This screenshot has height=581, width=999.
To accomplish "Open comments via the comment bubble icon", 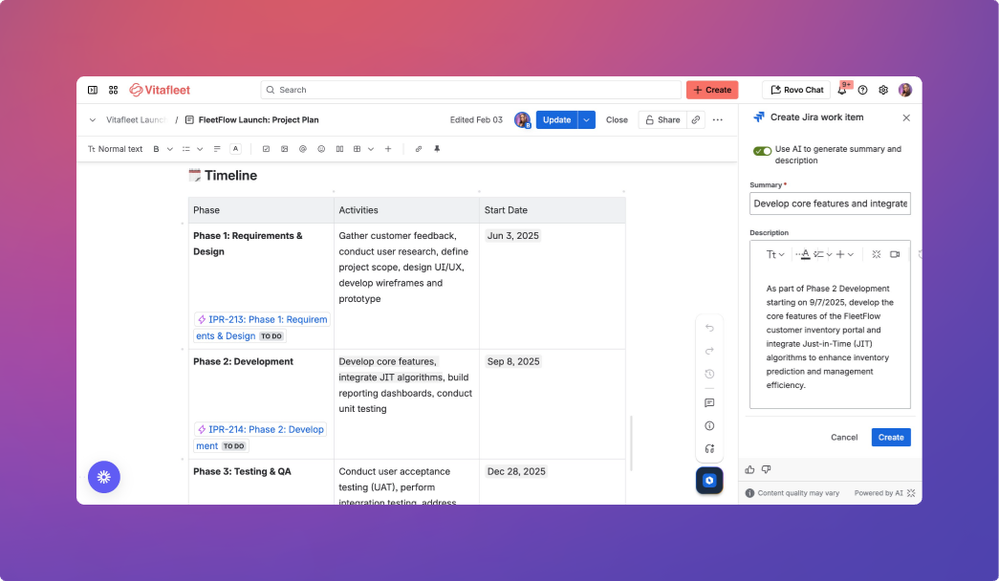I will click(710, 403).
